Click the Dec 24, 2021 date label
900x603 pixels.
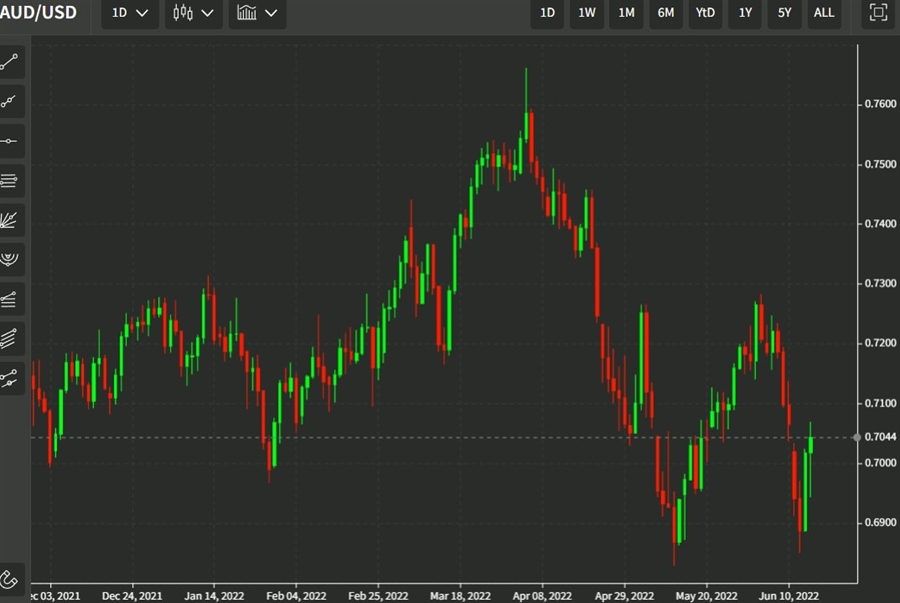(132, 596)
